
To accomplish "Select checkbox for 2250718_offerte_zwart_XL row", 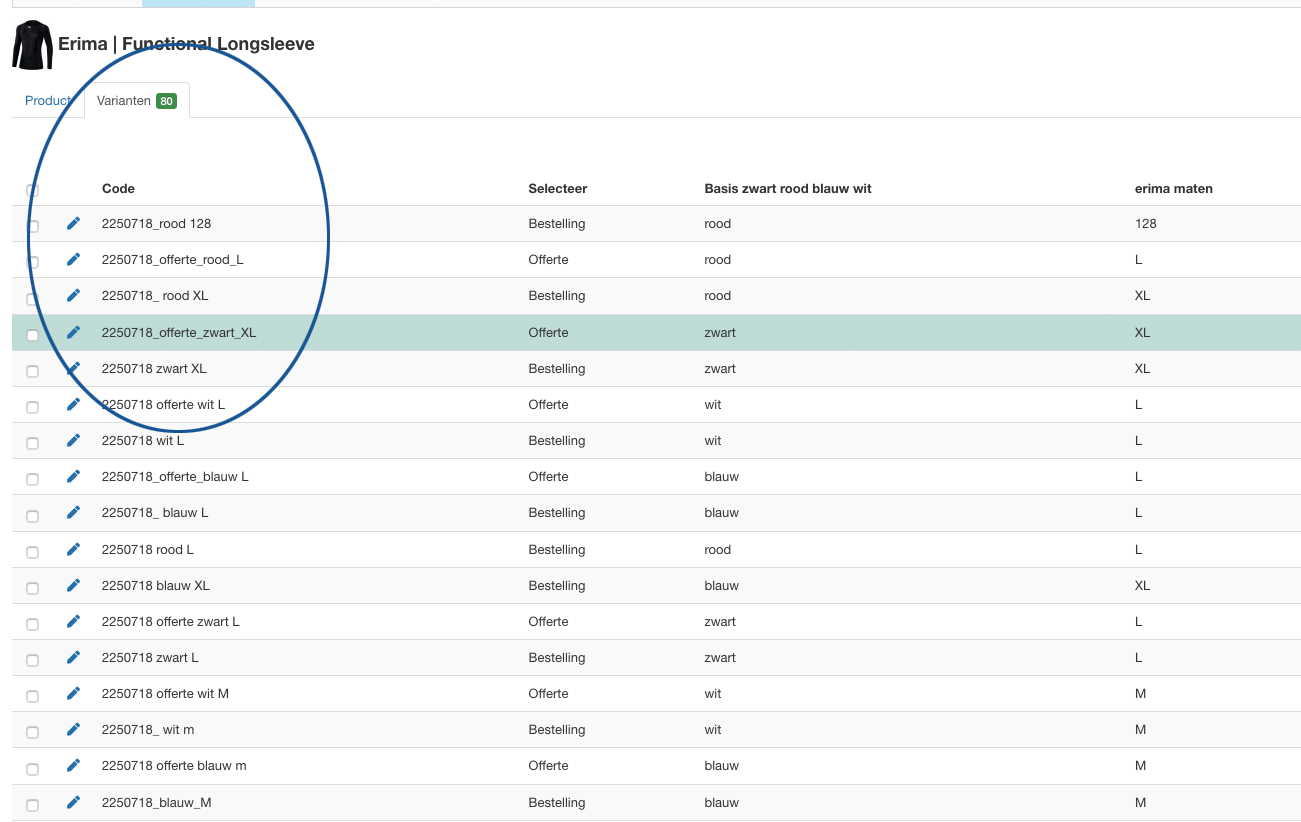I will [x=32, y=335].
